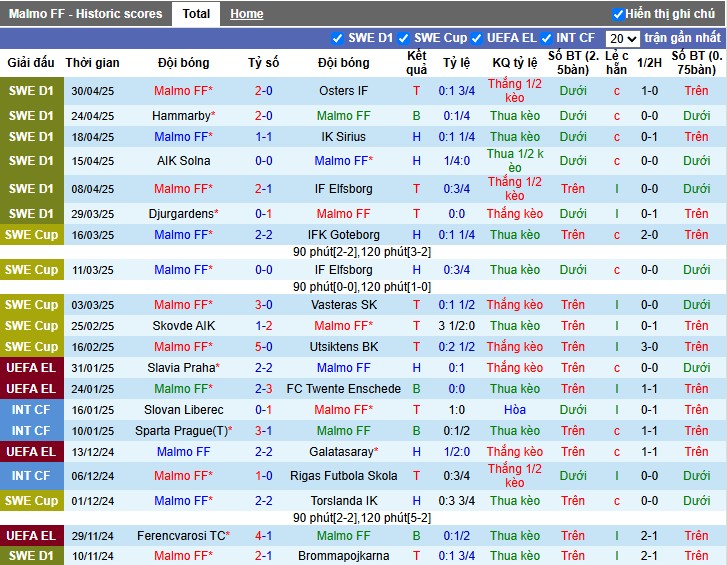Open the Hammarby team link

(181, 116)
